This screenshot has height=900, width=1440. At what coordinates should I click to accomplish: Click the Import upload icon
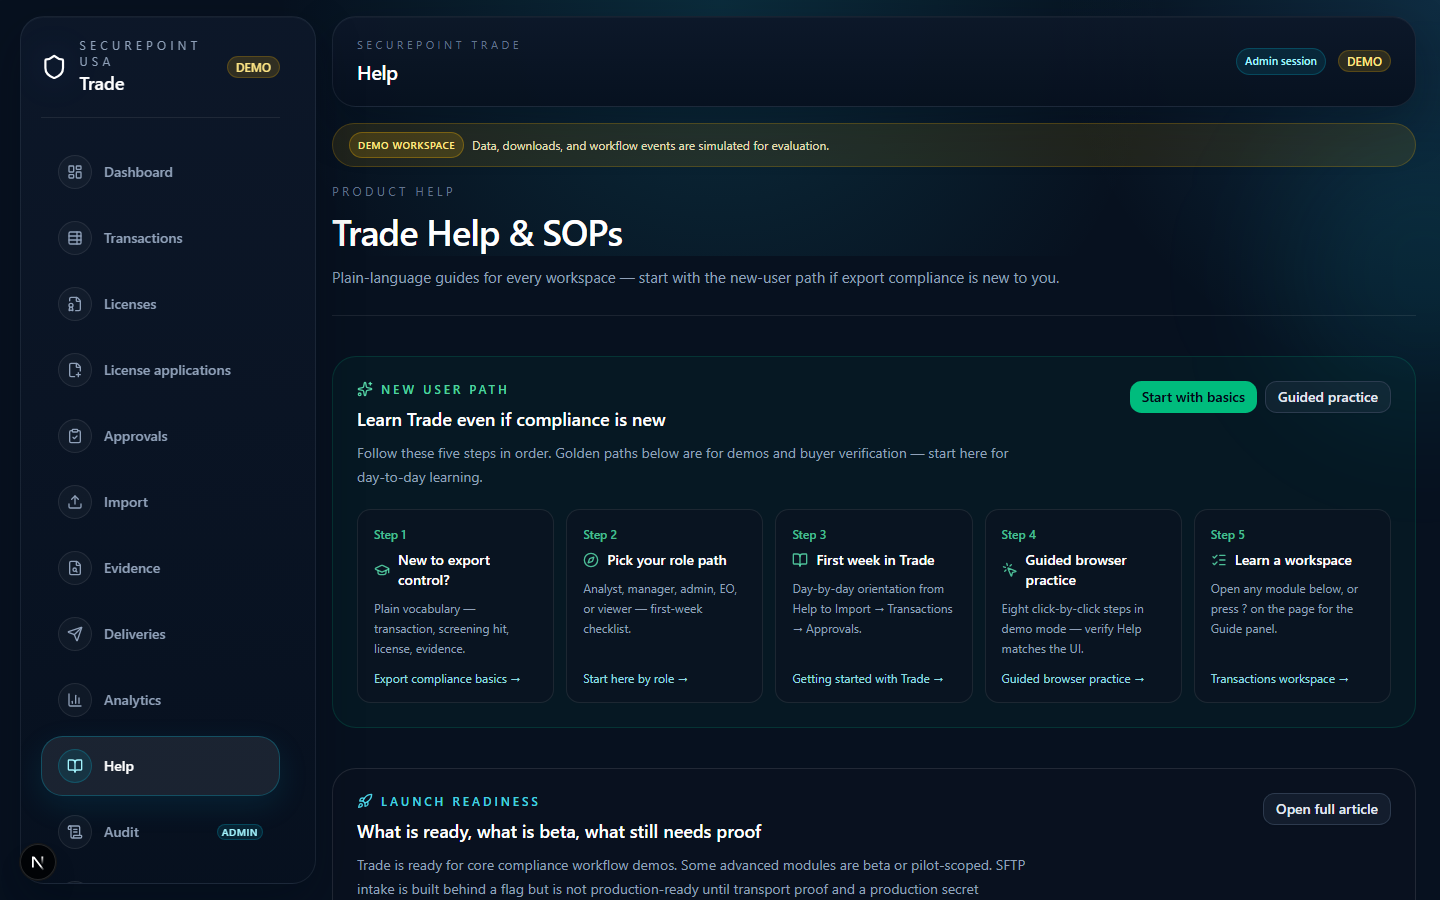click(x=75, y=502)
